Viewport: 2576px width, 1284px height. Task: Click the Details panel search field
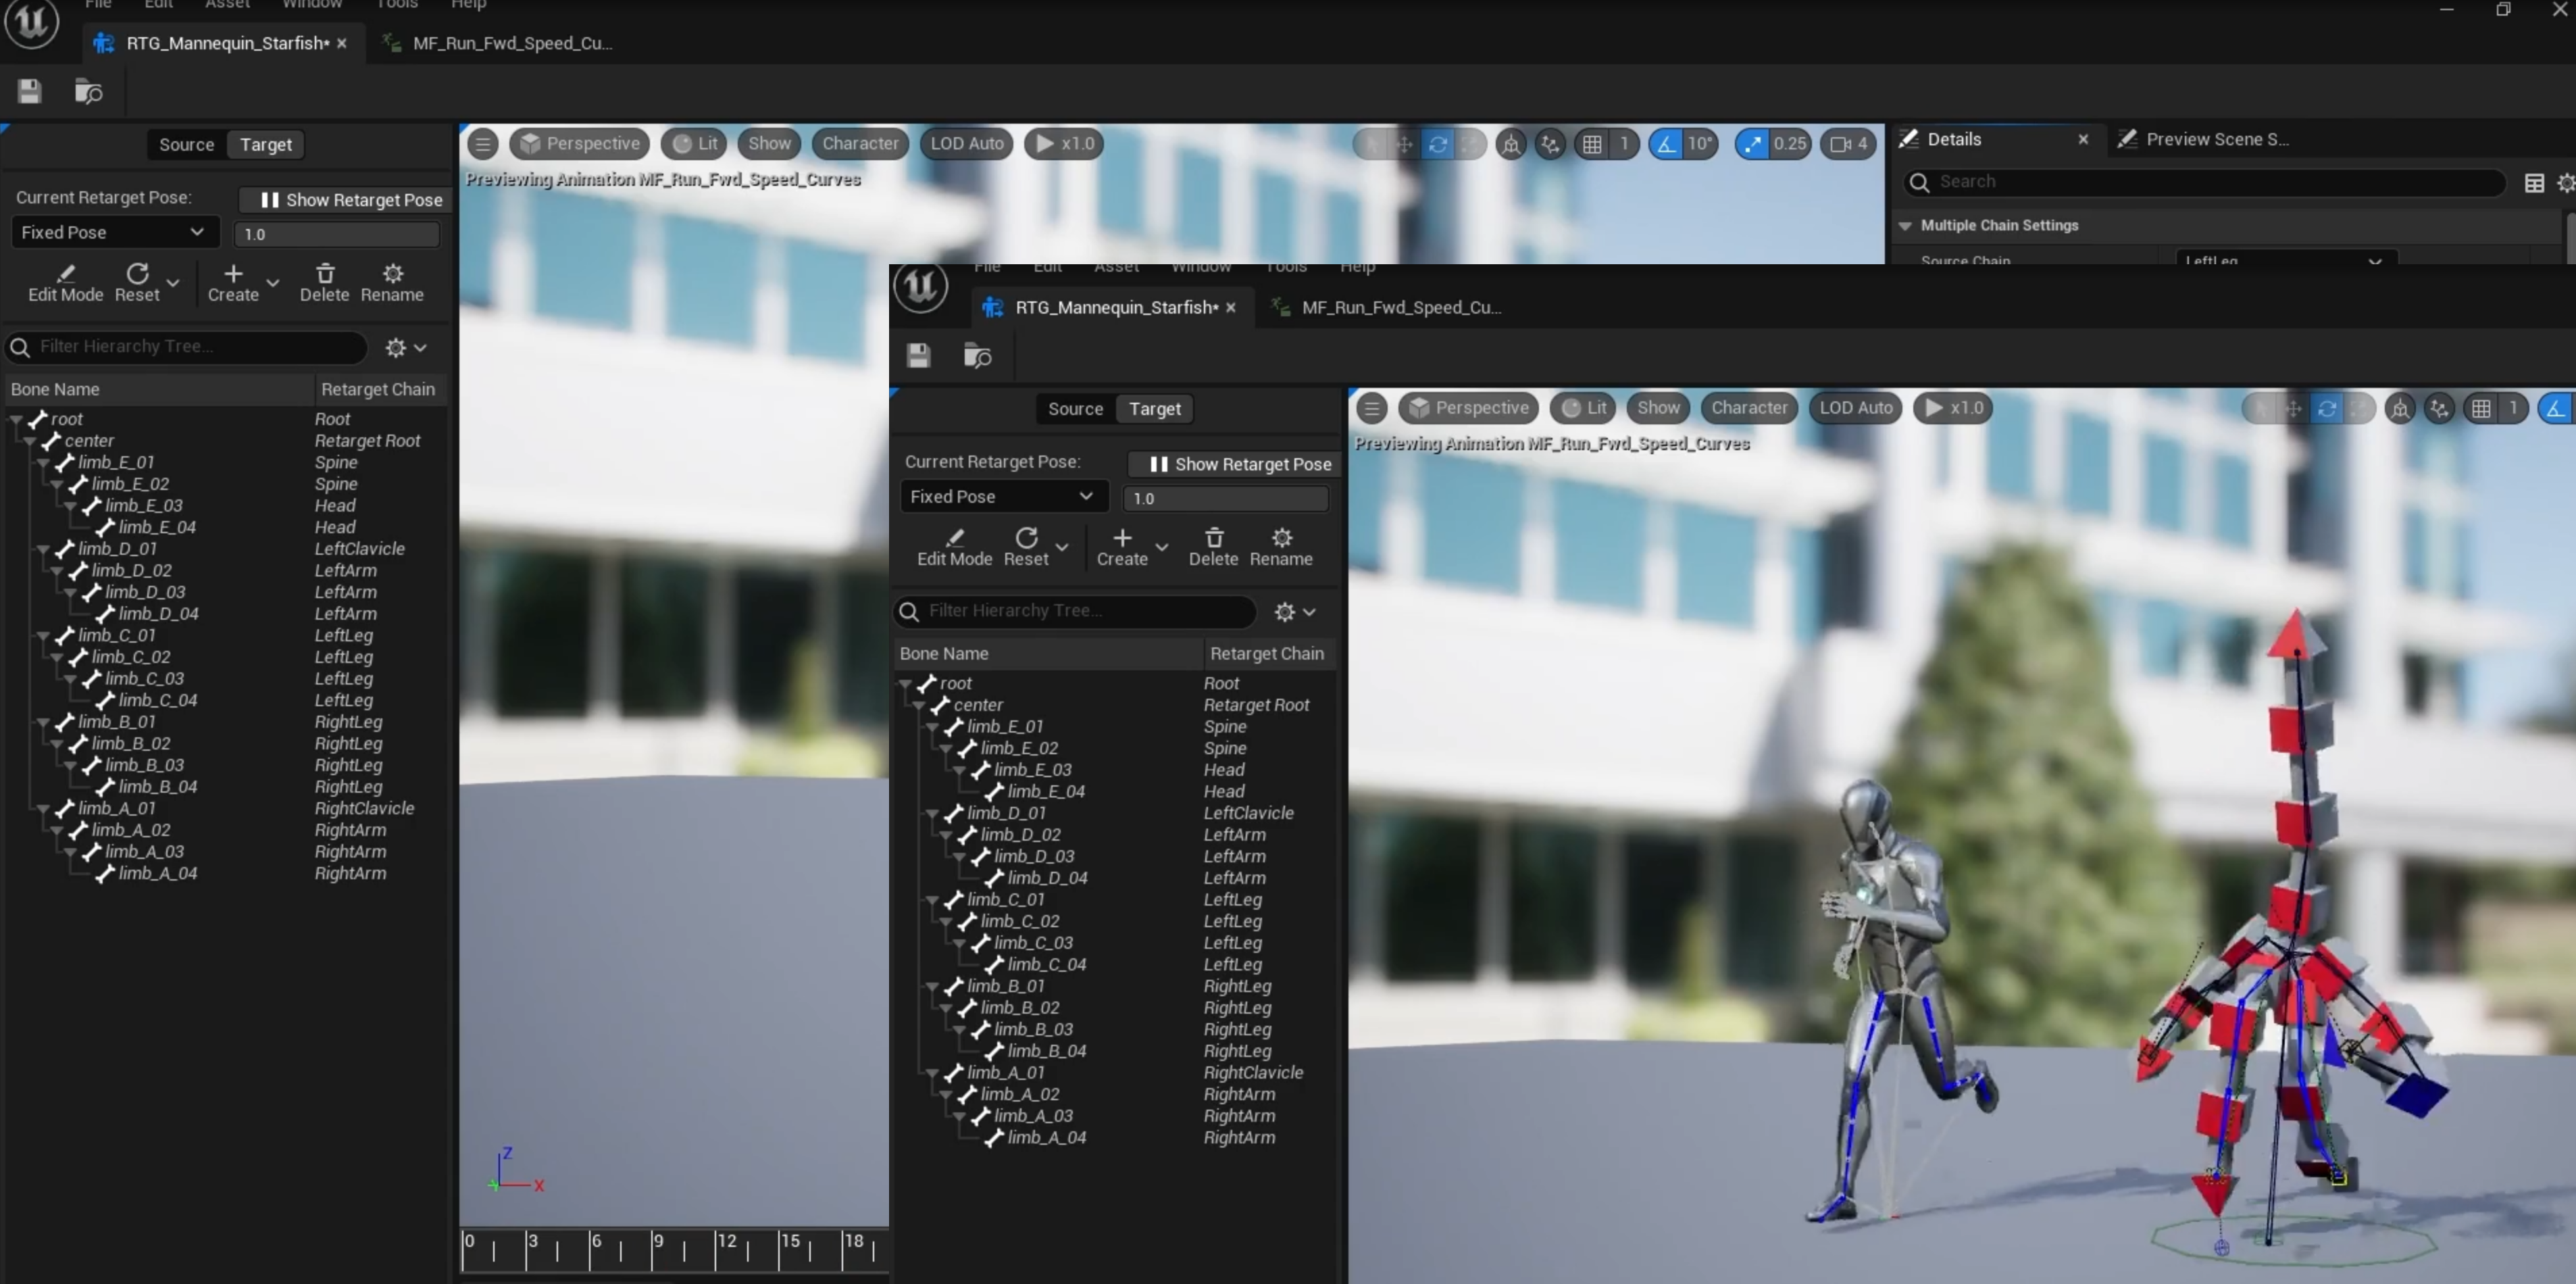pyautogui.click(x=2210, y=182)
